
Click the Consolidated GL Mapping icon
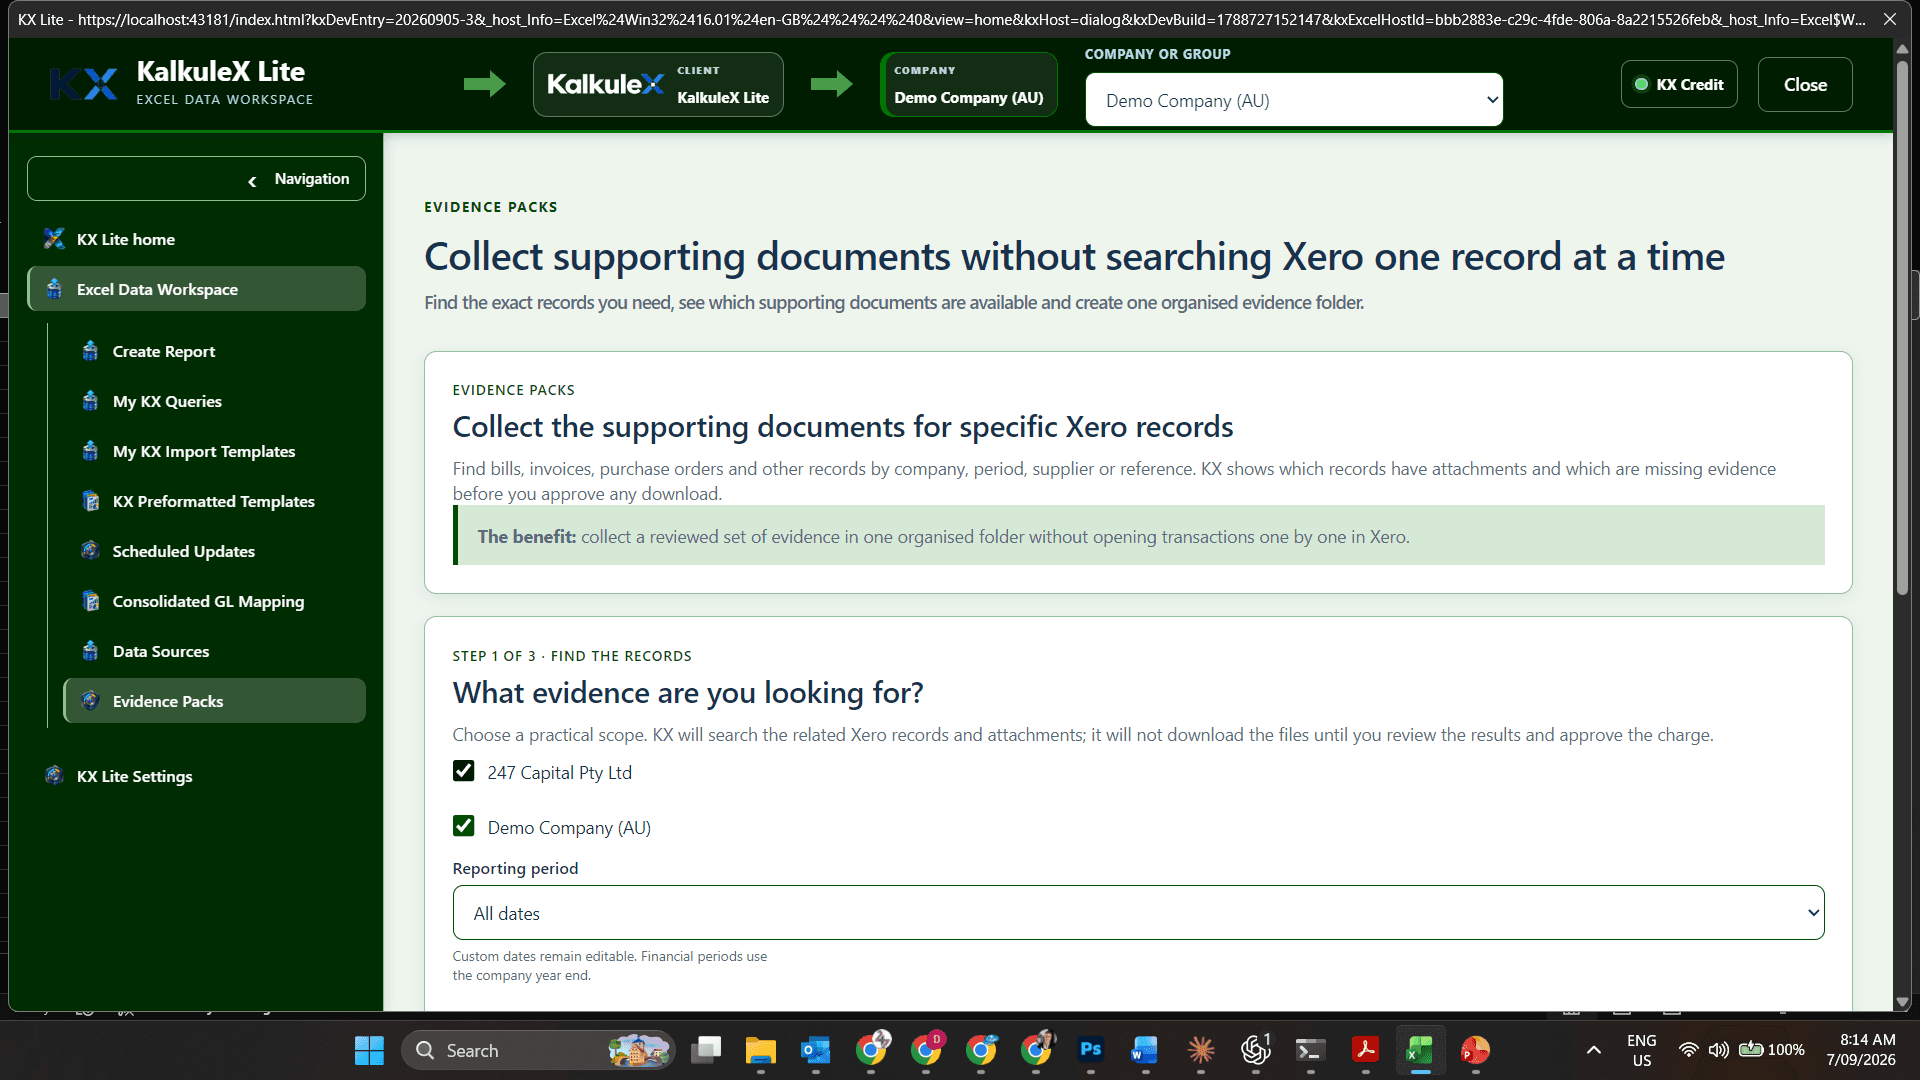pyautogui.click(x=90, y=601)
